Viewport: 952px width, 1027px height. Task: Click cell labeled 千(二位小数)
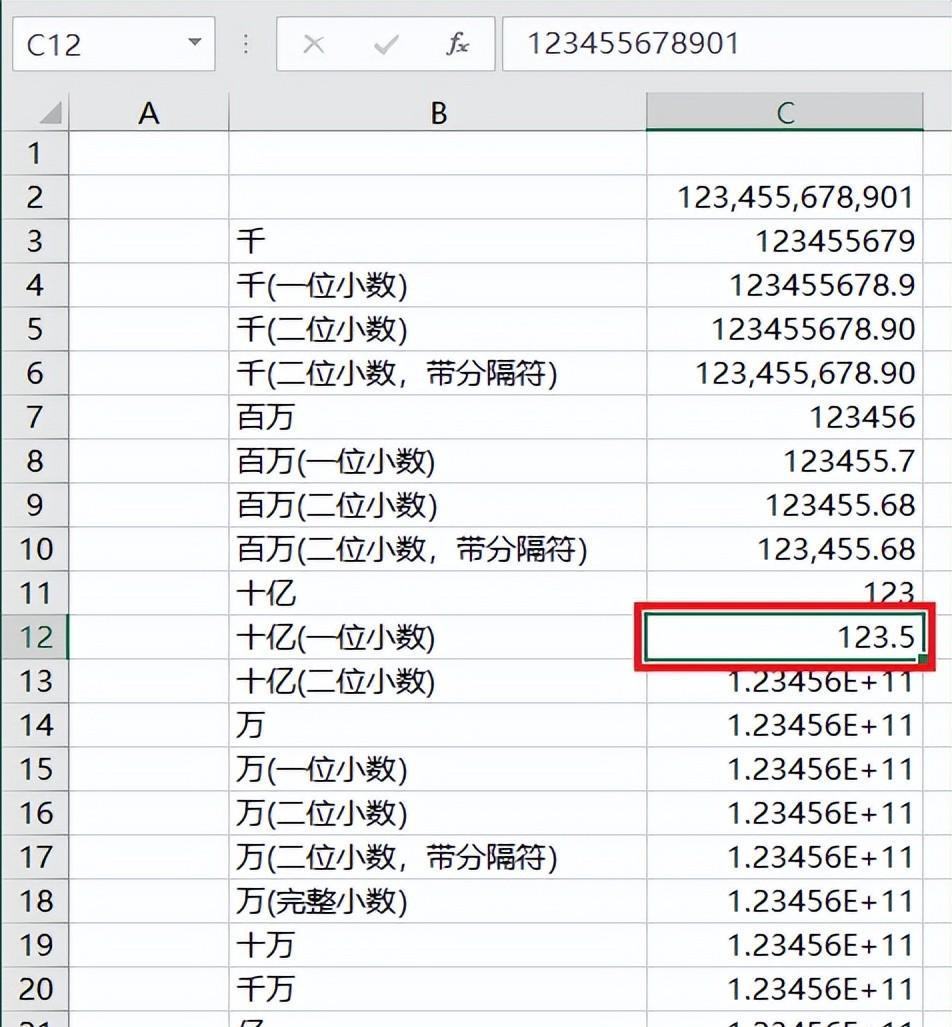[438, 329]
